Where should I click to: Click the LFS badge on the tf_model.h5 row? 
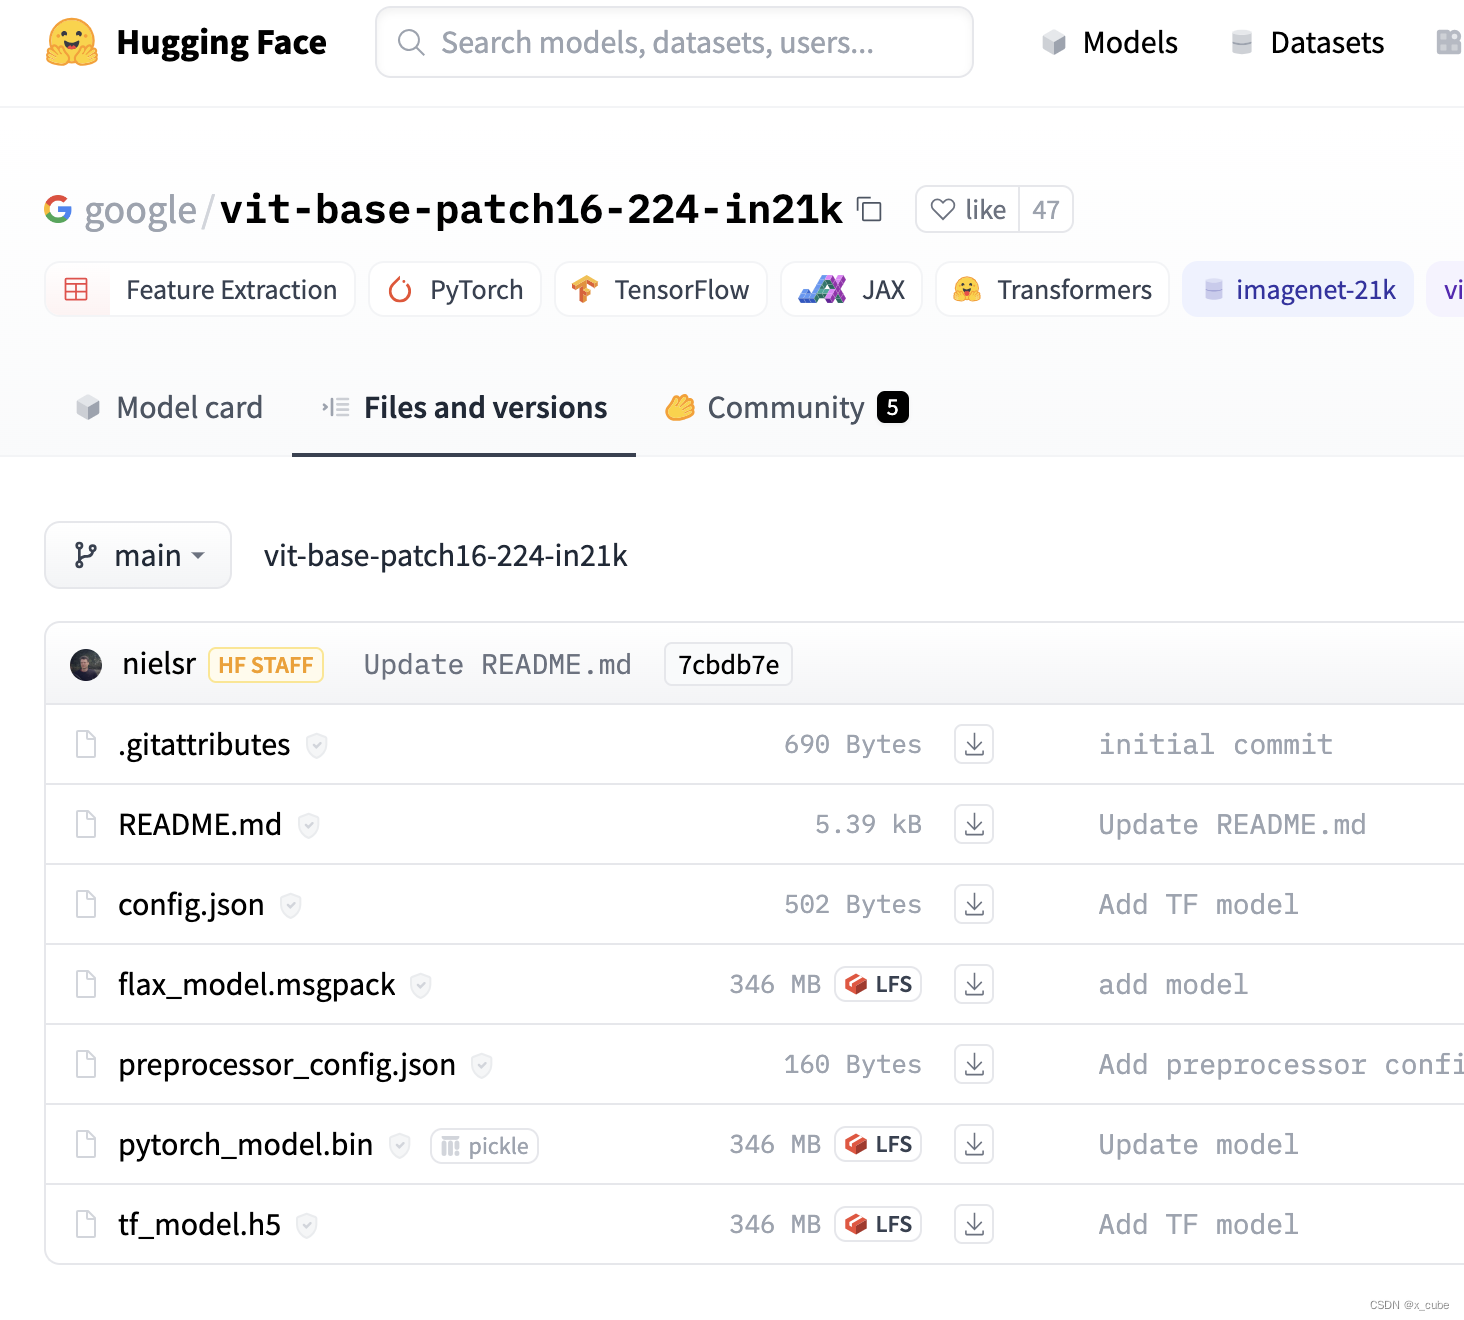tap(878, 1224)
